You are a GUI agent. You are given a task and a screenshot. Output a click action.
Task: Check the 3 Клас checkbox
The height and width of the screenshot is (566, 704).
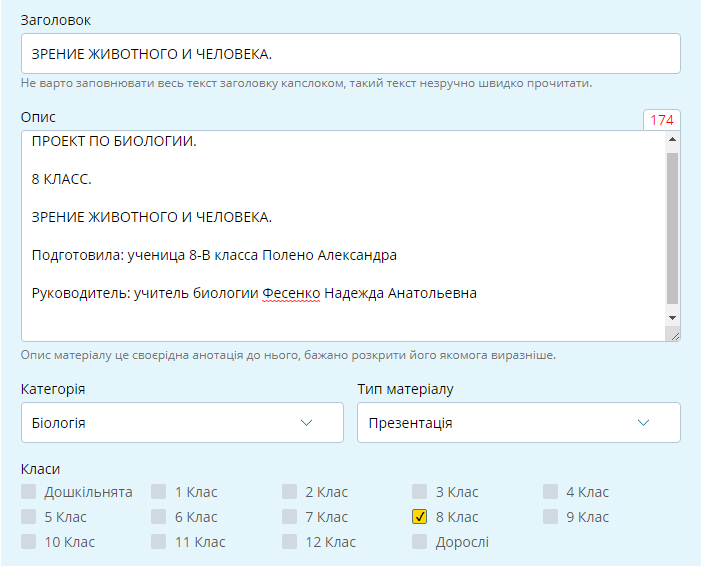(x=419, y=491)
